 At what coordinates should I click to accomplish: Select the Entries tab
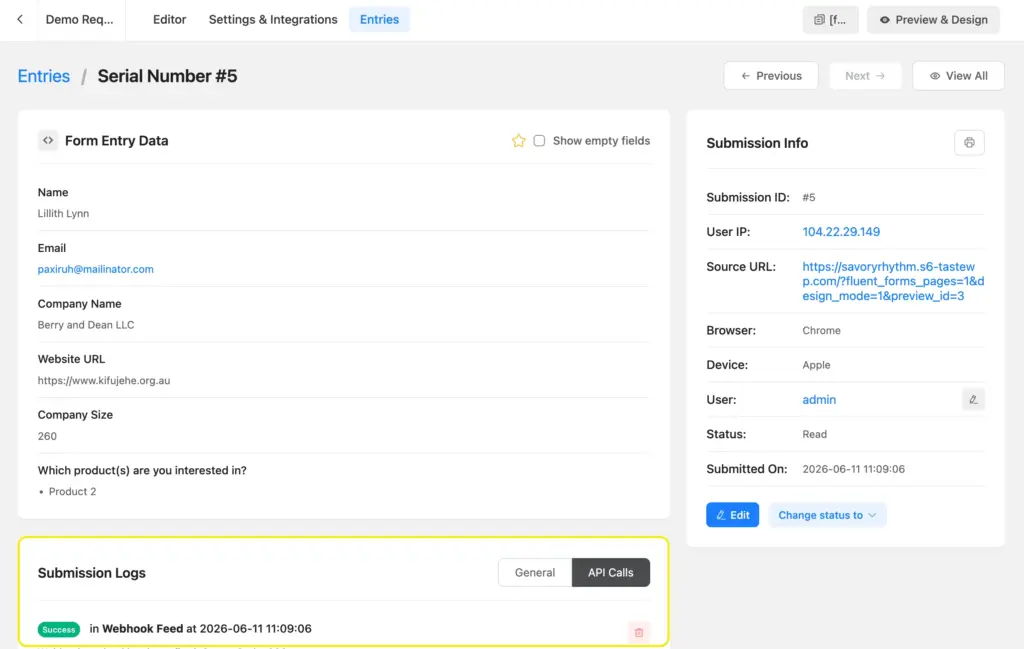pos(379,20)
